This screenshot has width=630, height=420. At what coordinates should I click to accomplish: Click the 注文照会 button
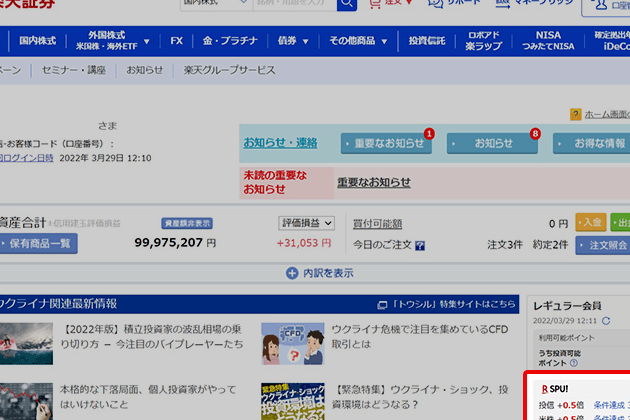tap(603, 245)
